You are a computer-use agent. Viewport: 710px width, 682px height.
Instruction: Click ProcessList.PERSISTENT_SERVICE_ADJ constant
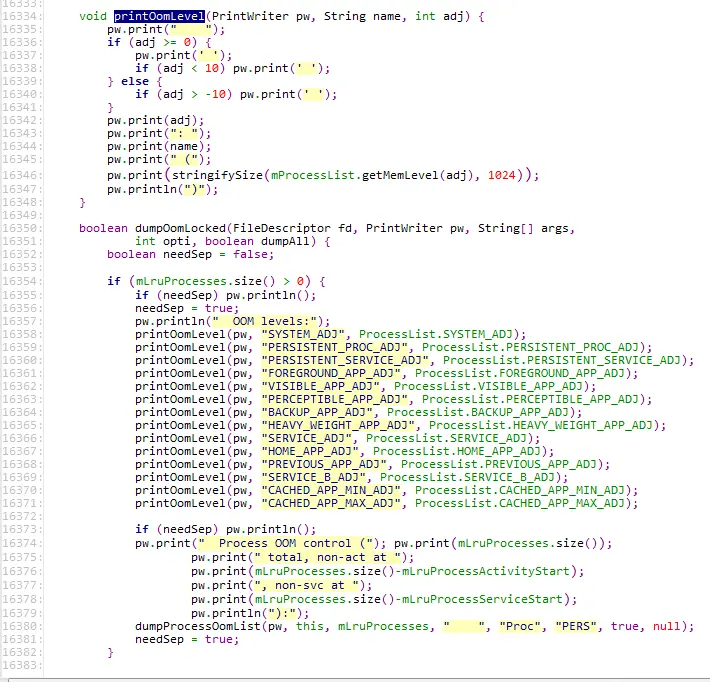(x=561, y=360)
